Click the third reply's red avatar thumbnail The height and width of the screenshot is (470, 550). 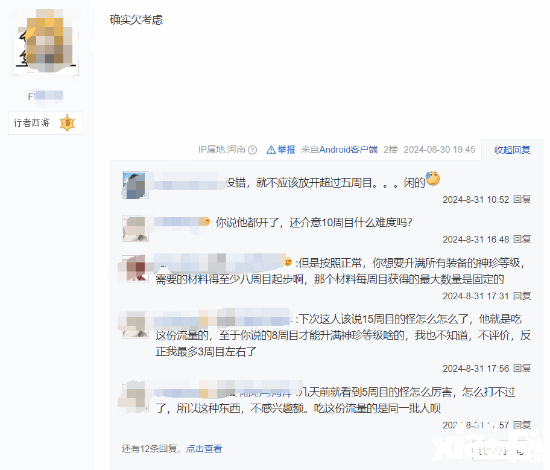tap(135, 268)
